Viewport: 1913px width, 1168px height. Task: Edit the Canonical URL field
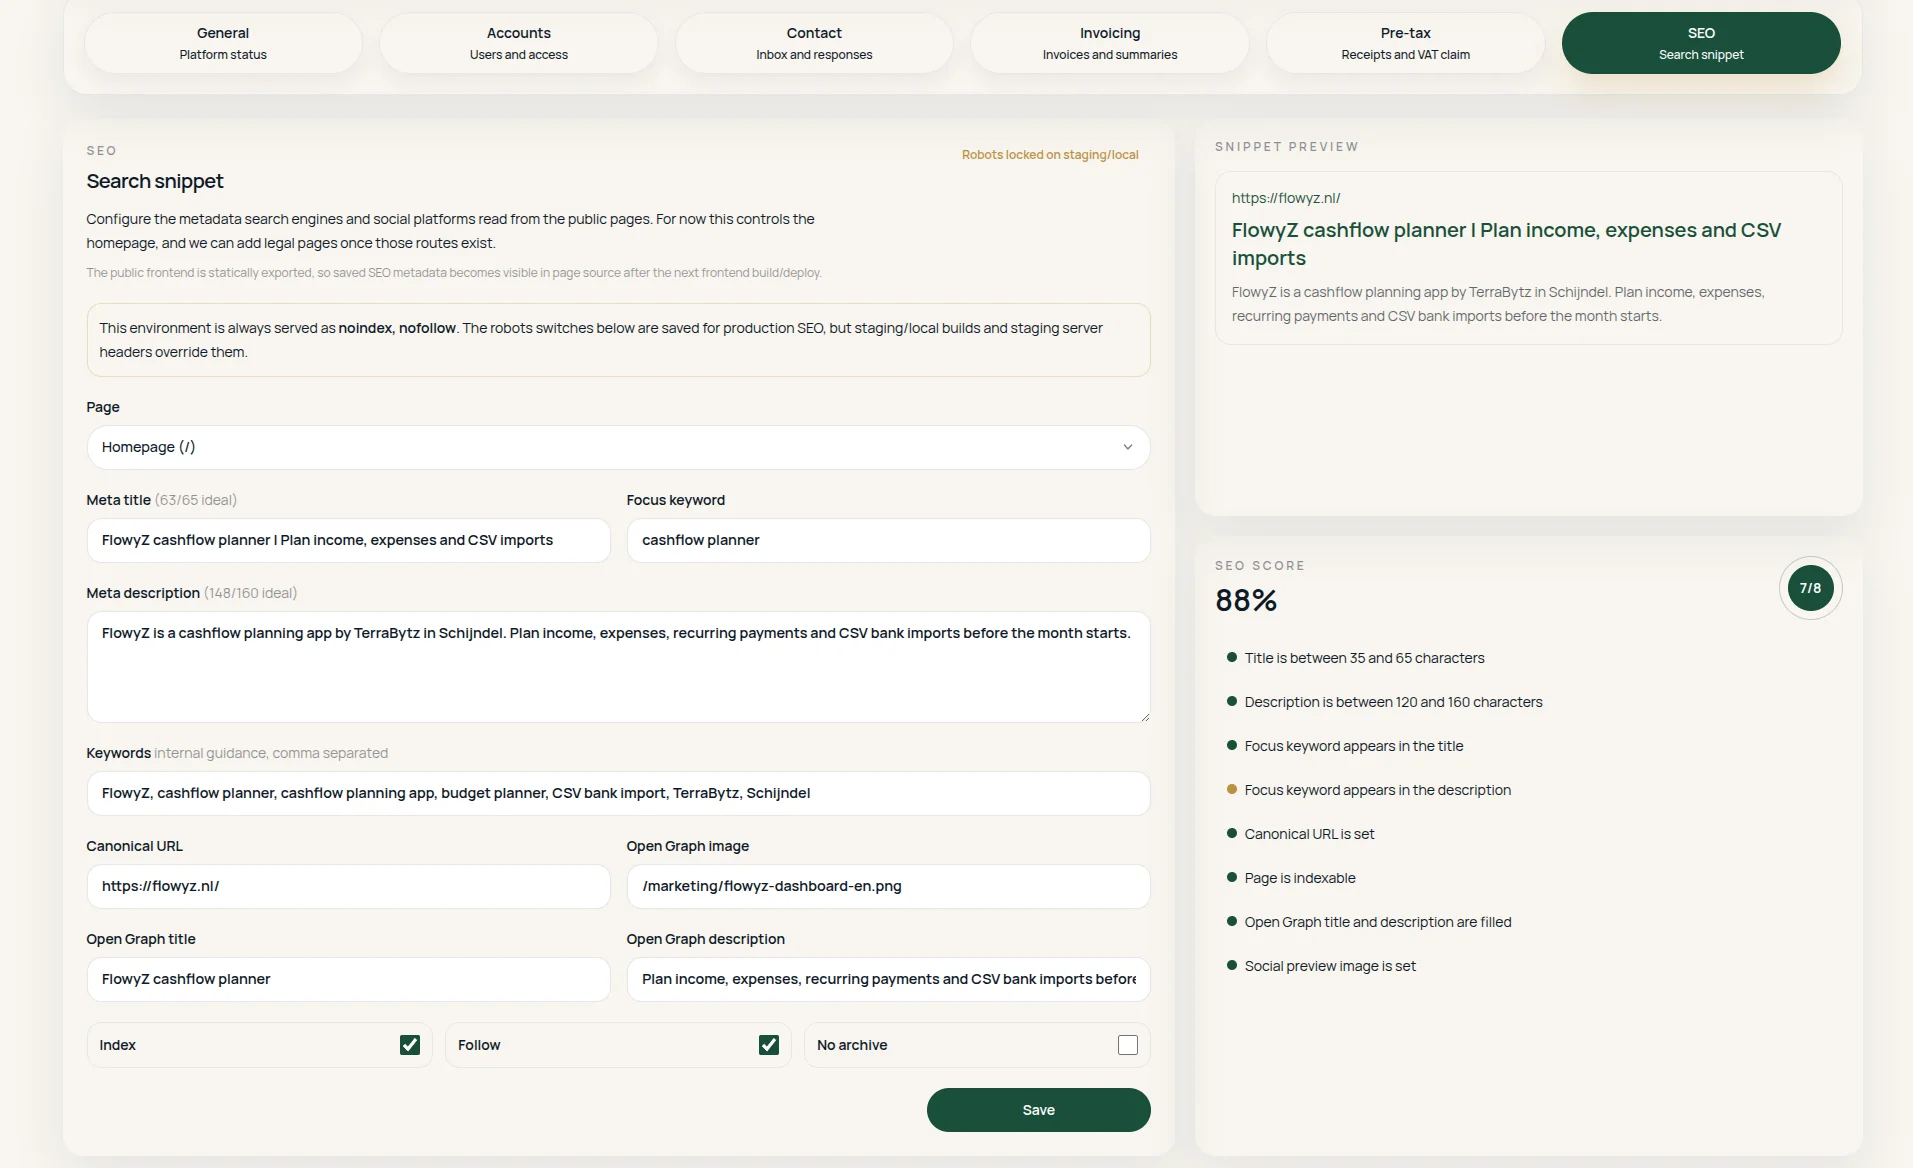[x=348, y=886]
